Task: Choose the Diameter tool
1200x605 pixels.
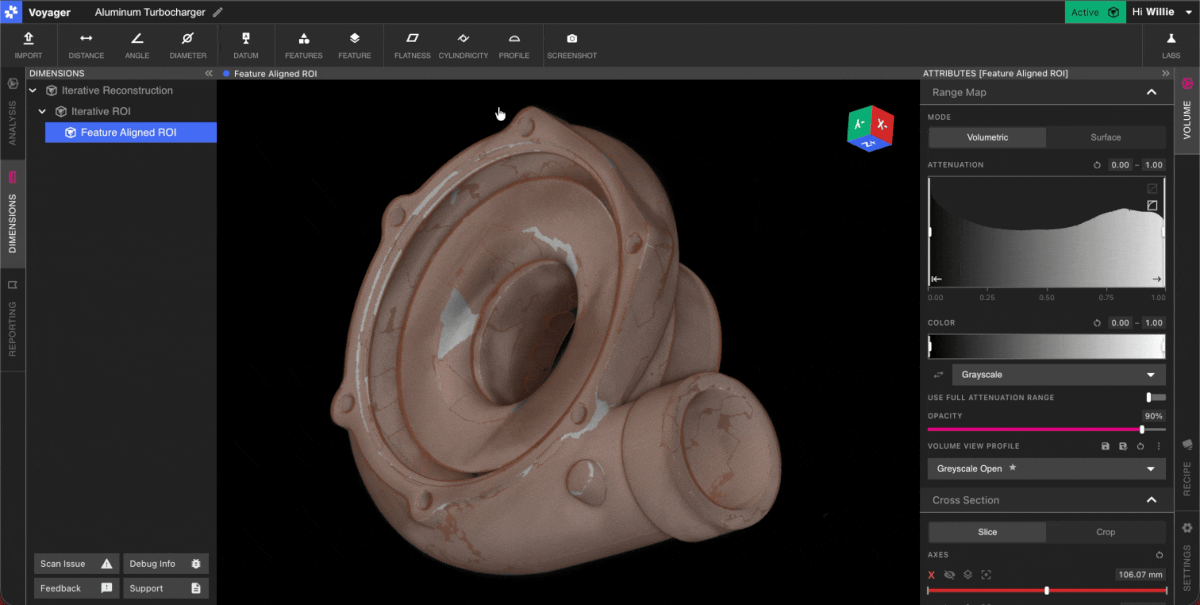Action: coord(188,45)
